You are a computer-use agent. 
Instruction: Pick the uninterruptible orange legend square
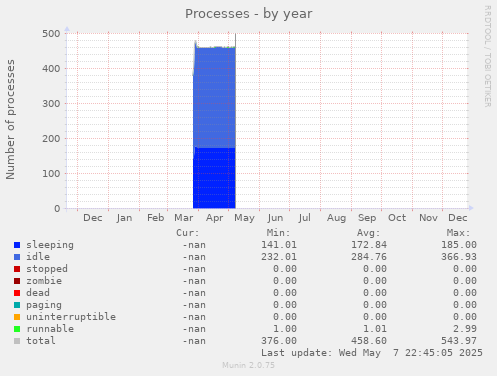[17, 317]
